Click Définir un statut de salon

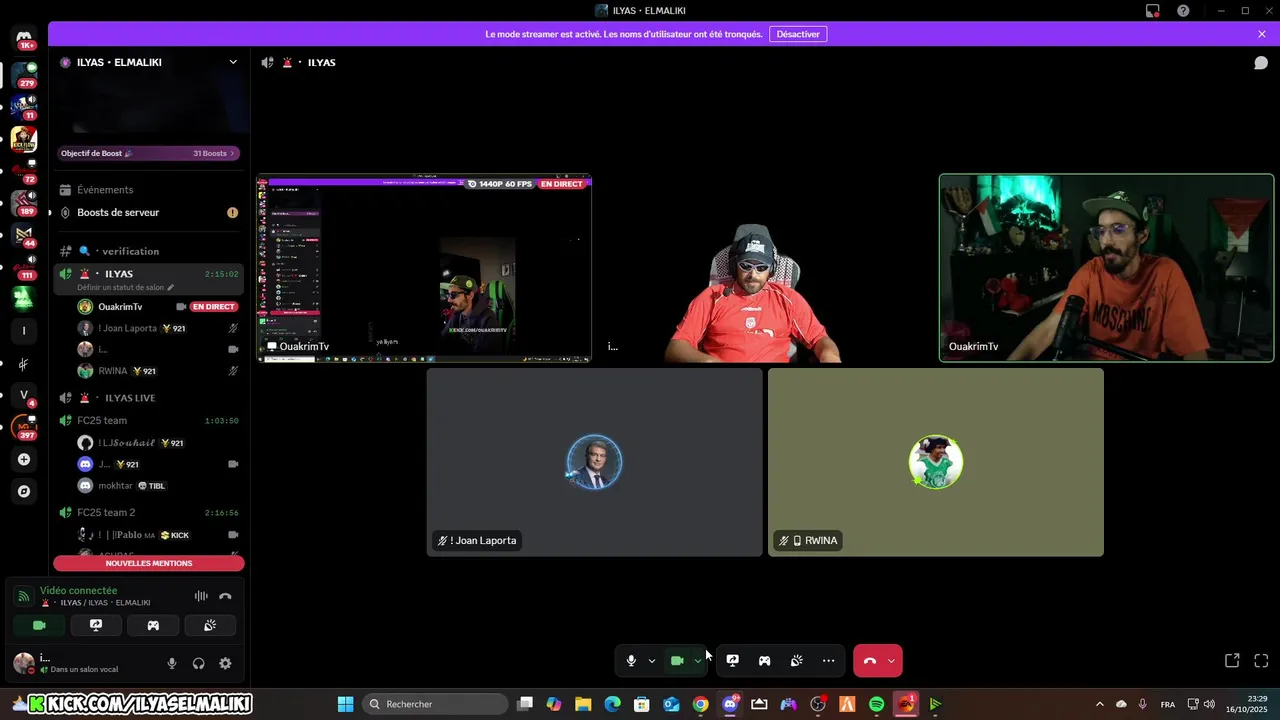click(x=125, y=288)
